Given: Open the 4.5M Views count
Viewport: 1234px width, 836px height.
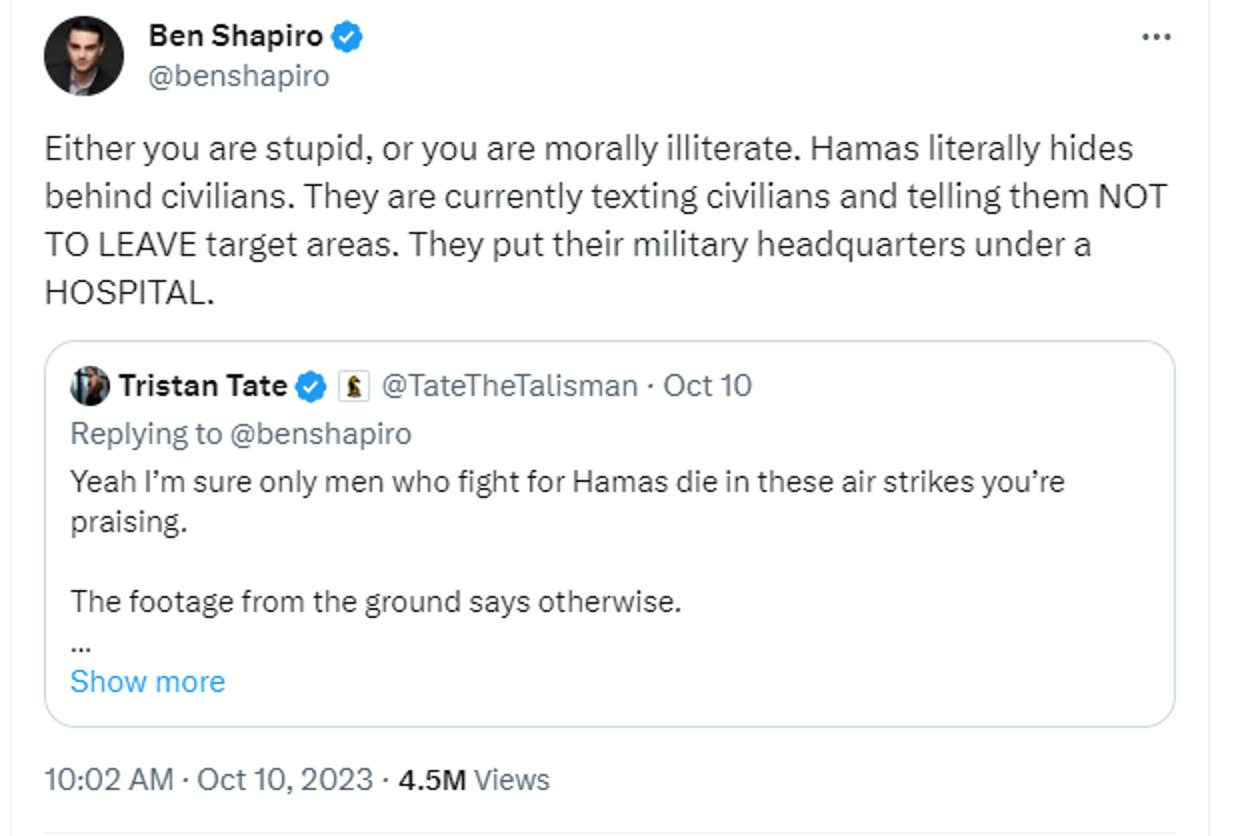Looking at the screenshot, I should [474, 779].
